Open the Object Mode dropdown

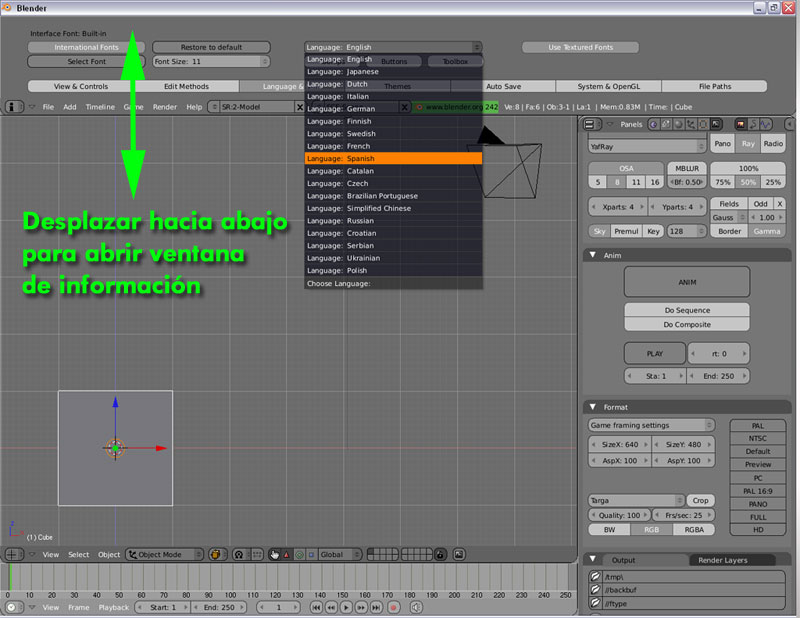pos(164,554)
